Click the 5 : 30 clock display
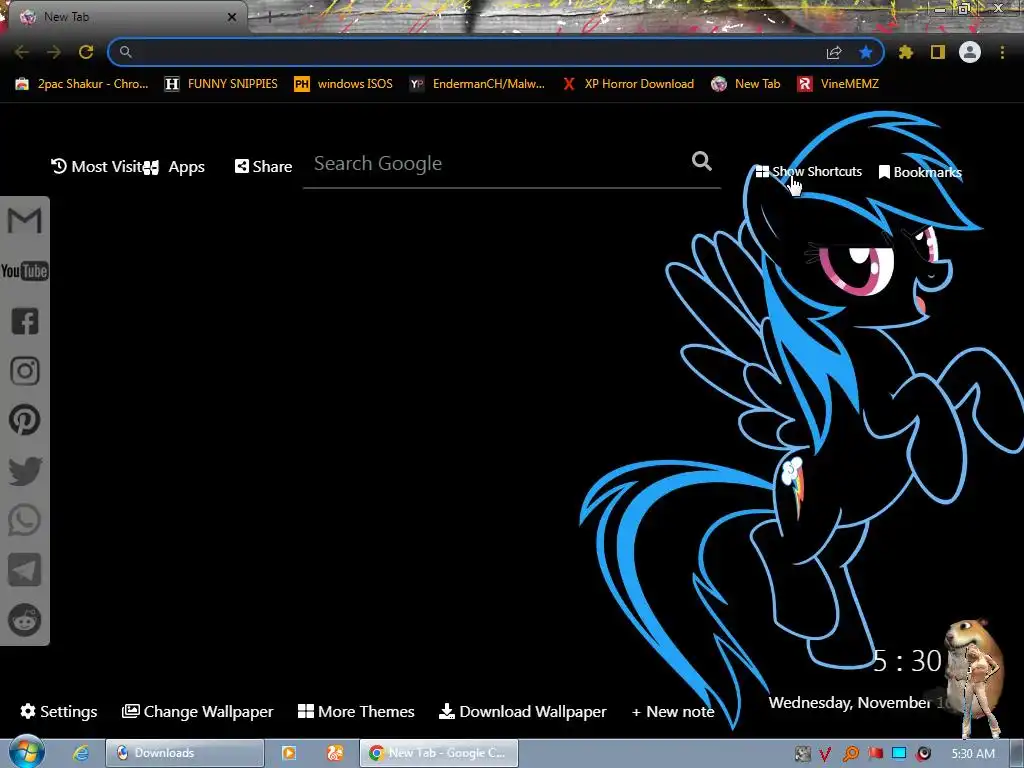Screen dimensions: 1024x768 (x=907, y=661)
